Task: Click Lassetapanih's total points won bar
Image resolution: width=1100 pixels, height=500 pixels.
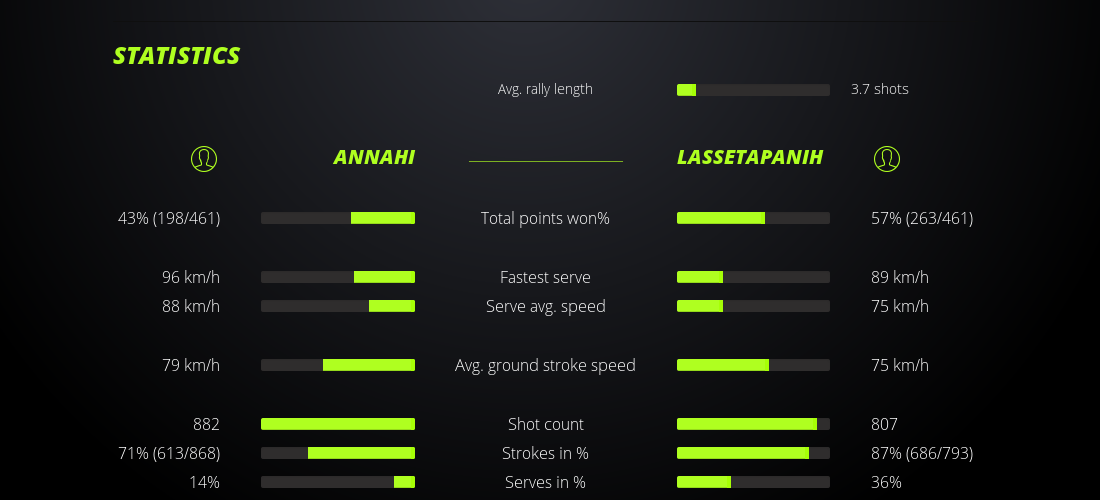Action: pos(753,218)
